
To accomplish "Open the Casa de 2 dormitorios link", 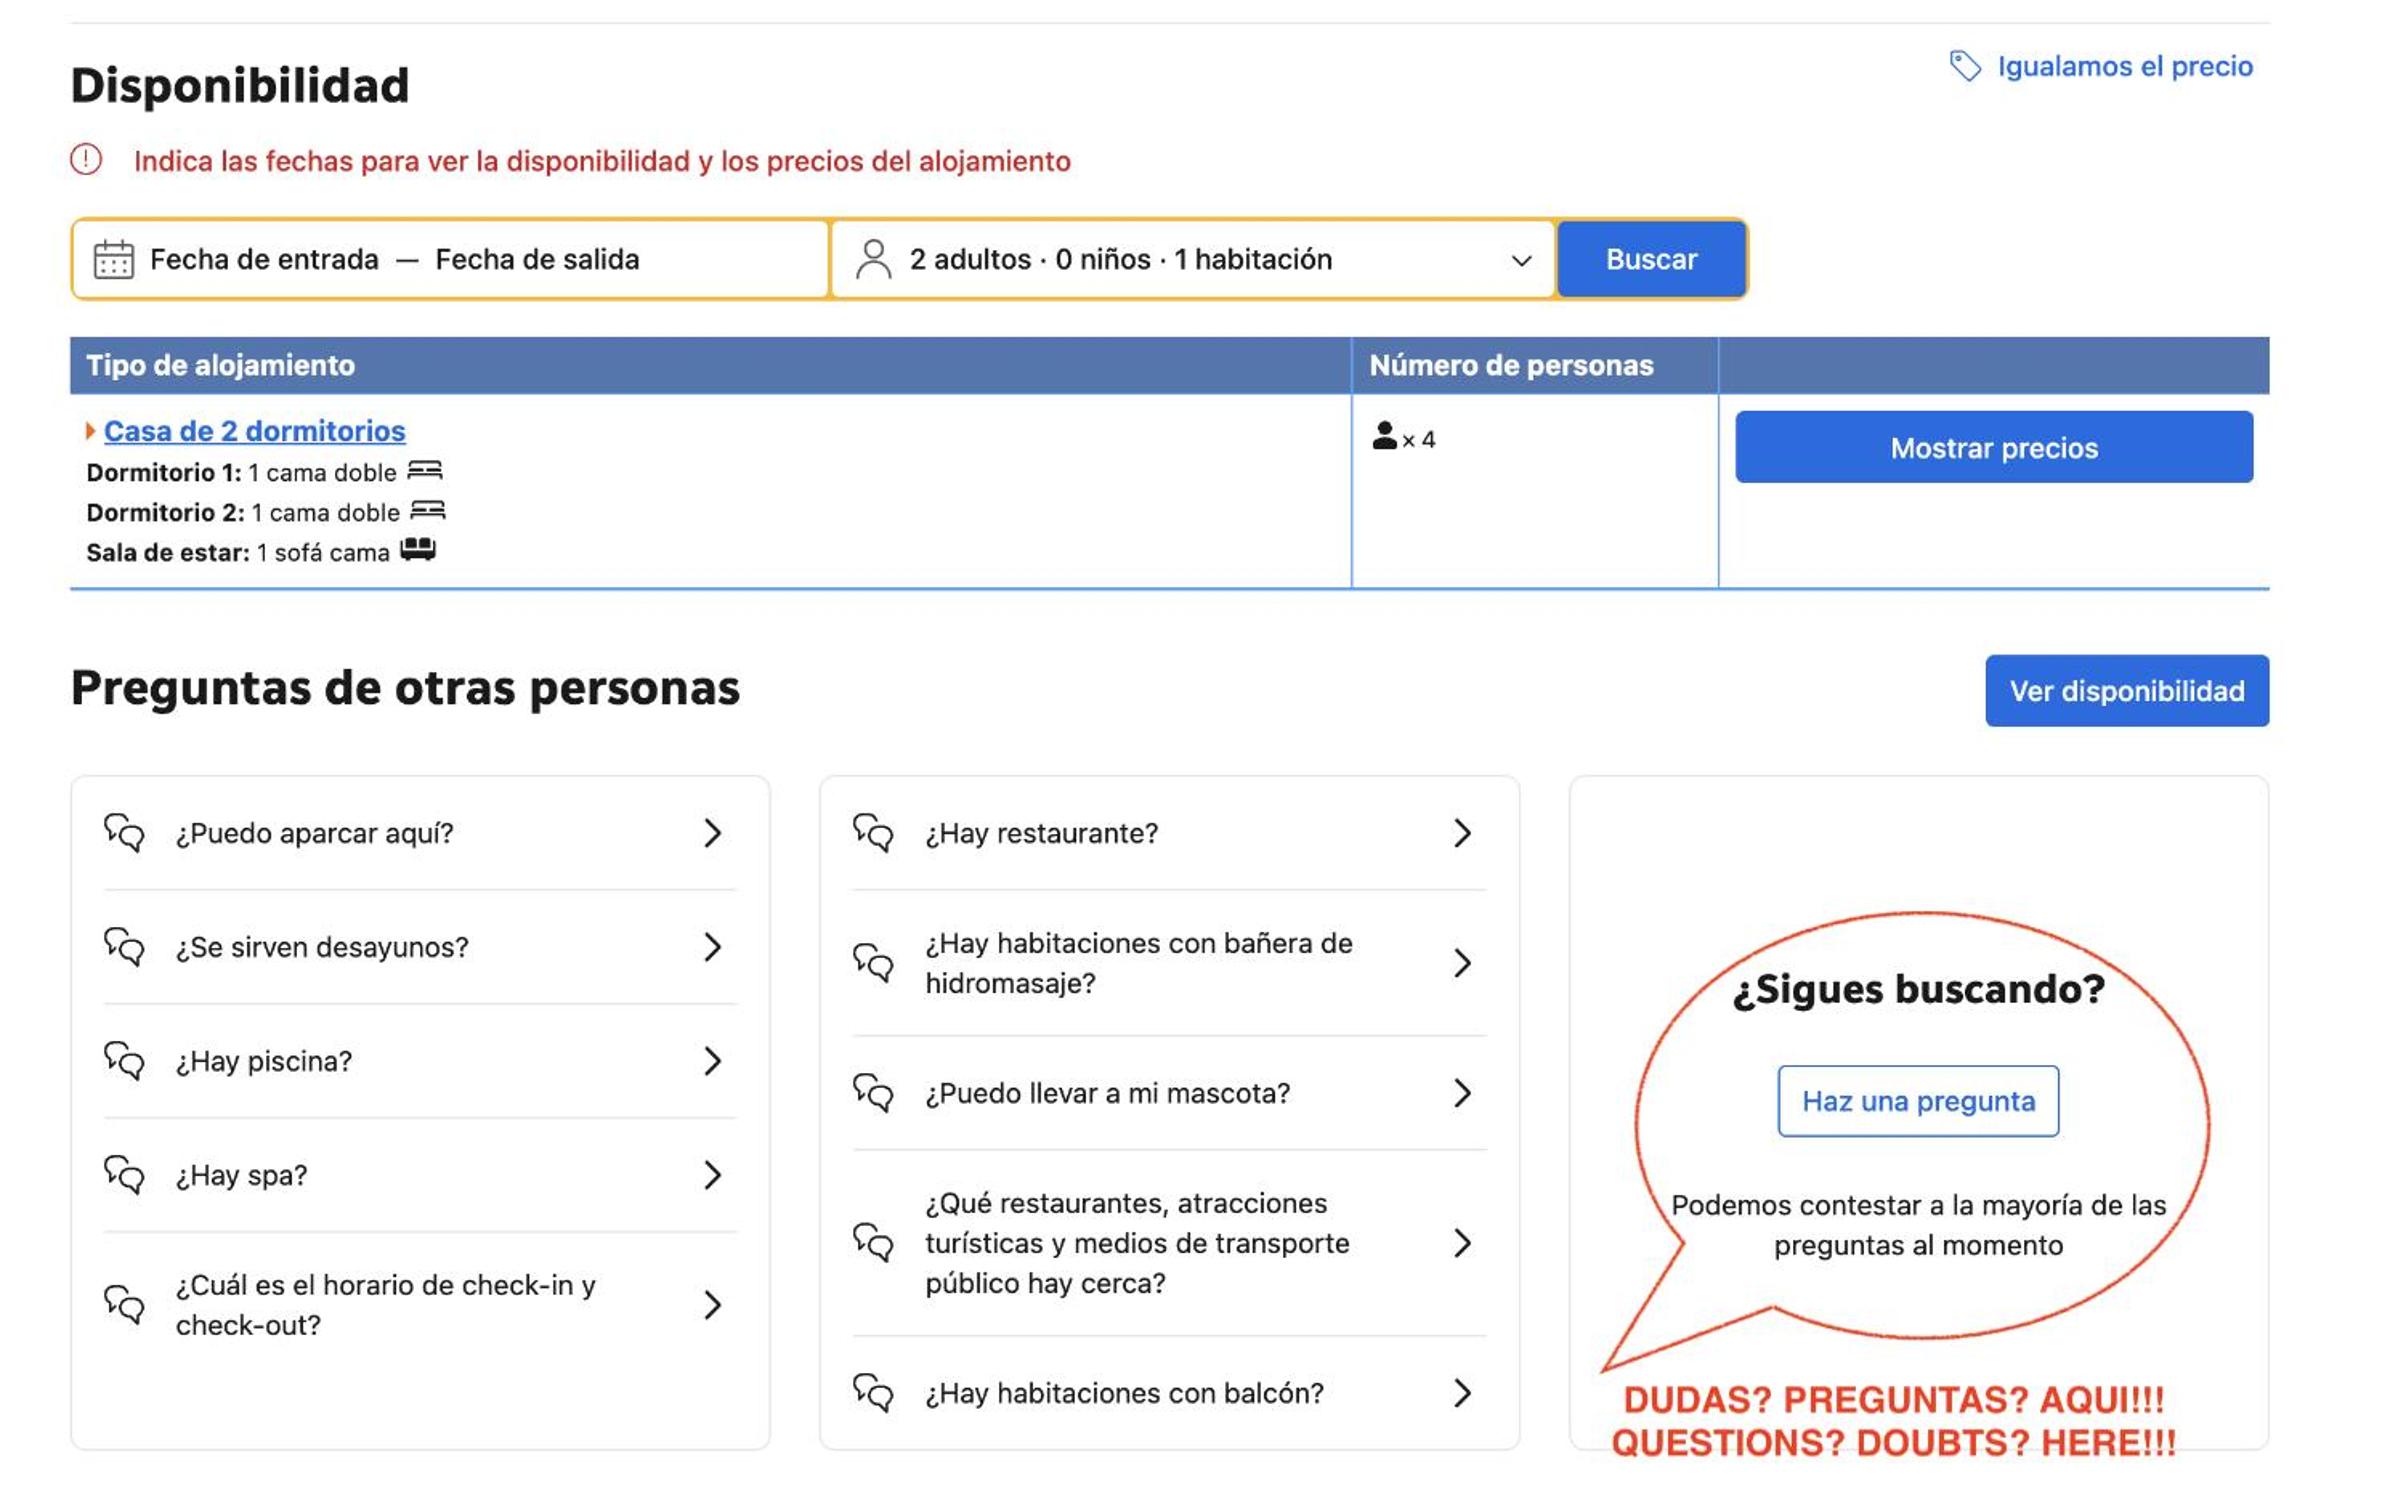I will [x=254, y=430].
